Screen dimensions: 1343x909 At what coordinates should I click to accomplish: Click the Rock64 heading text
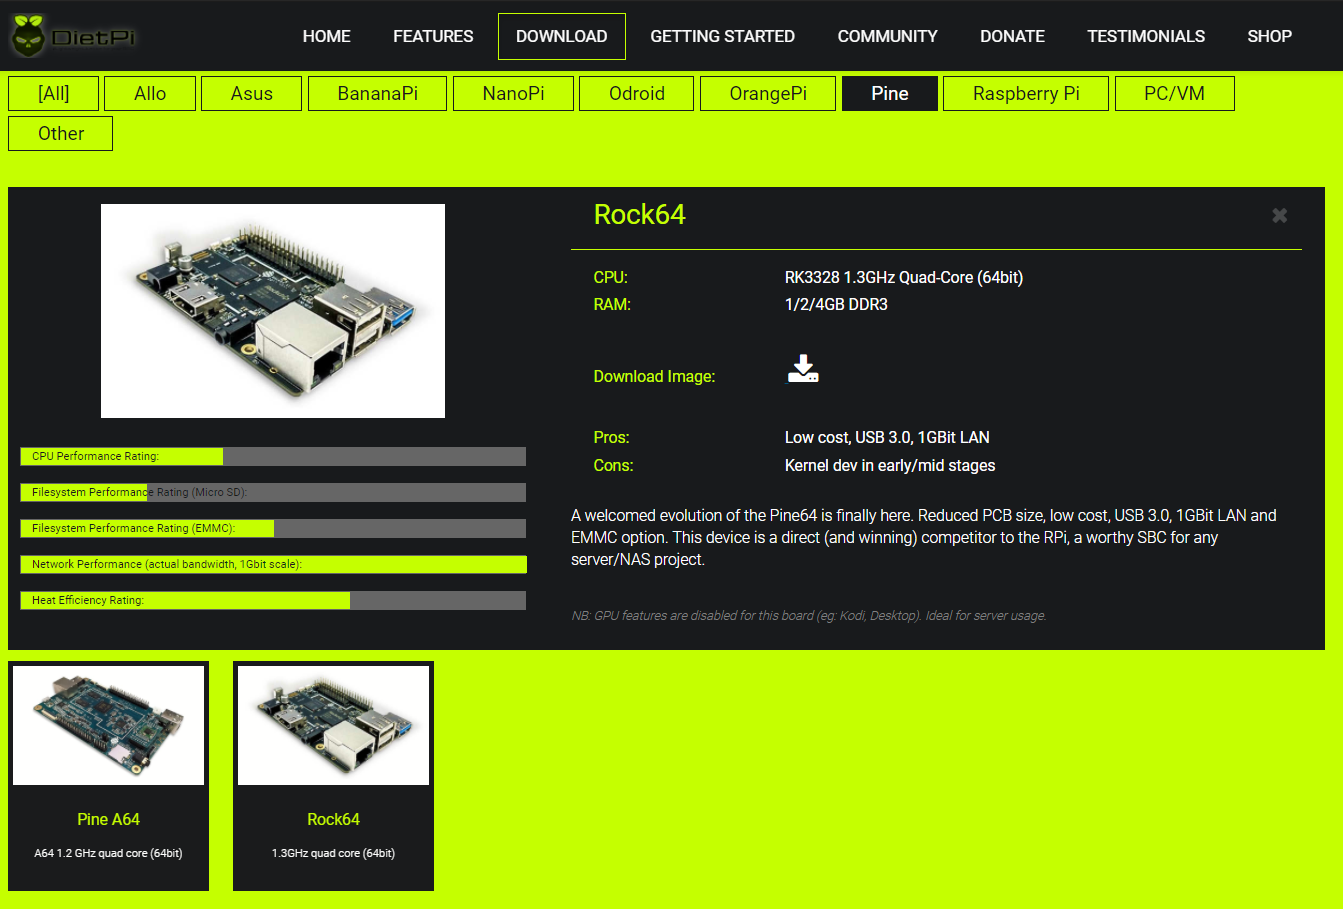pyautogui.click(x=639, y=215)
